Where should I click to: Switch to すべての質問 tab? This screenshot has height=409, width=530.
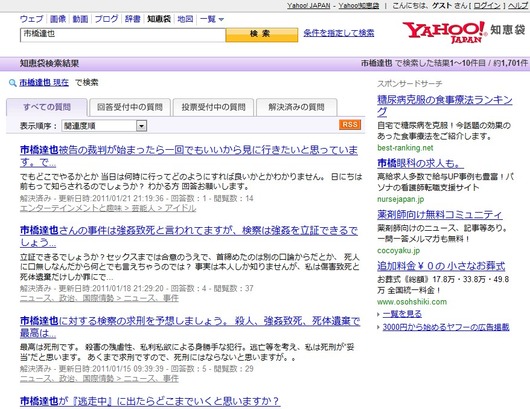click(x=47, y=107)
